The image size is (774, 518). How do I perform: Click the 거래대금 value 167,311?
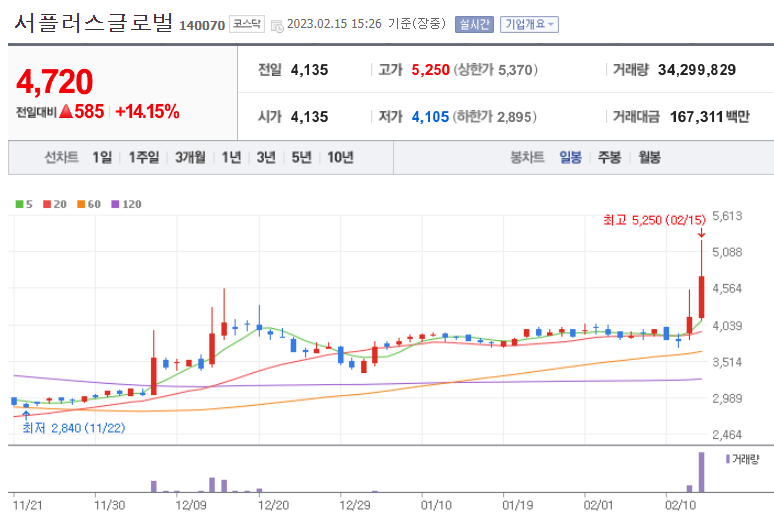(x=697, y=117)
